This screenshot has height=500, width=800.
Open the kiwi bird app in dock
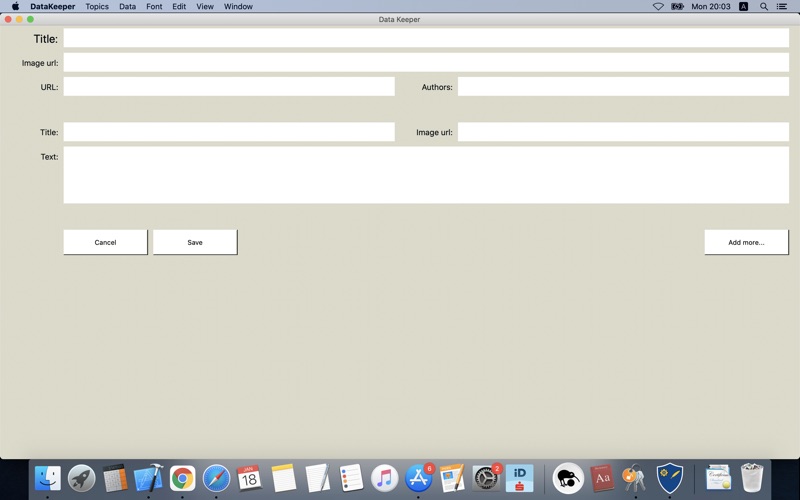(x=568, y=479)
